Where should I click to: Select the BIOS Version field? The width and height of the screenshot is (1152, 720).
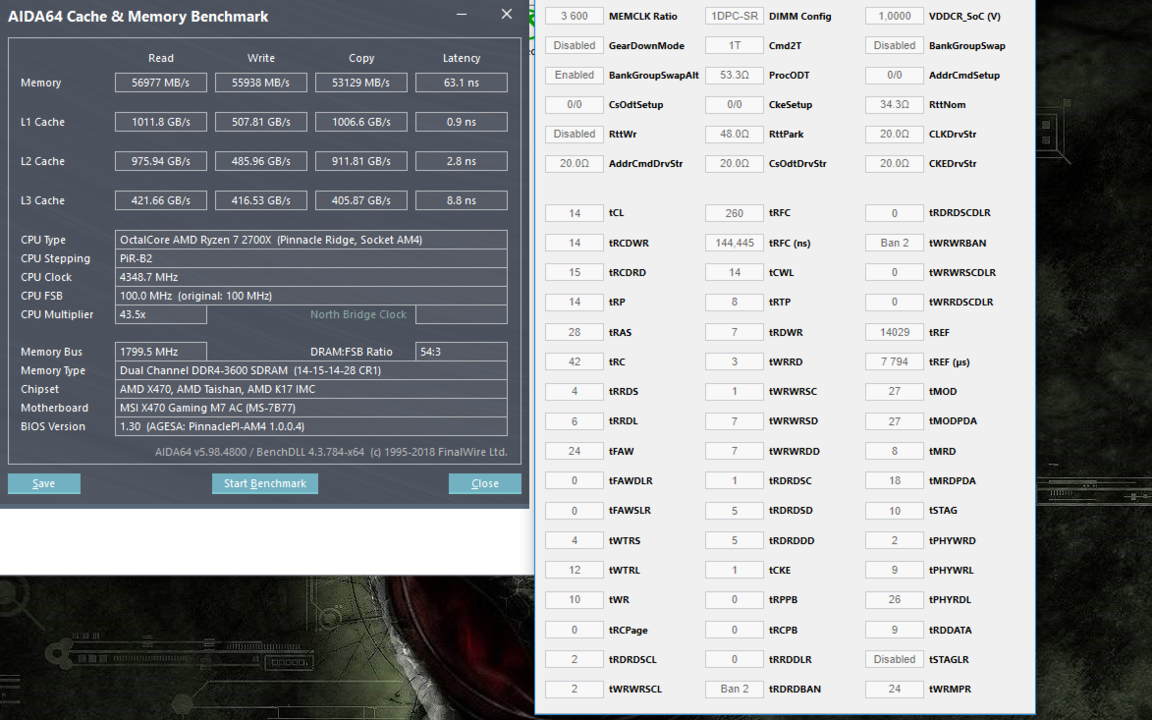click(x=311, y=426)
